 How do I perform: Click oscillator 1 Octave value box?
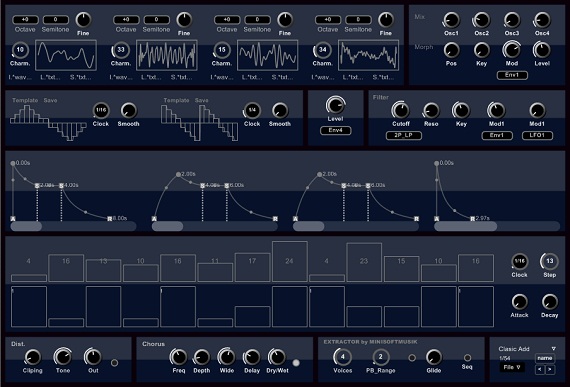pyautogui.click(x=25, y=20)
